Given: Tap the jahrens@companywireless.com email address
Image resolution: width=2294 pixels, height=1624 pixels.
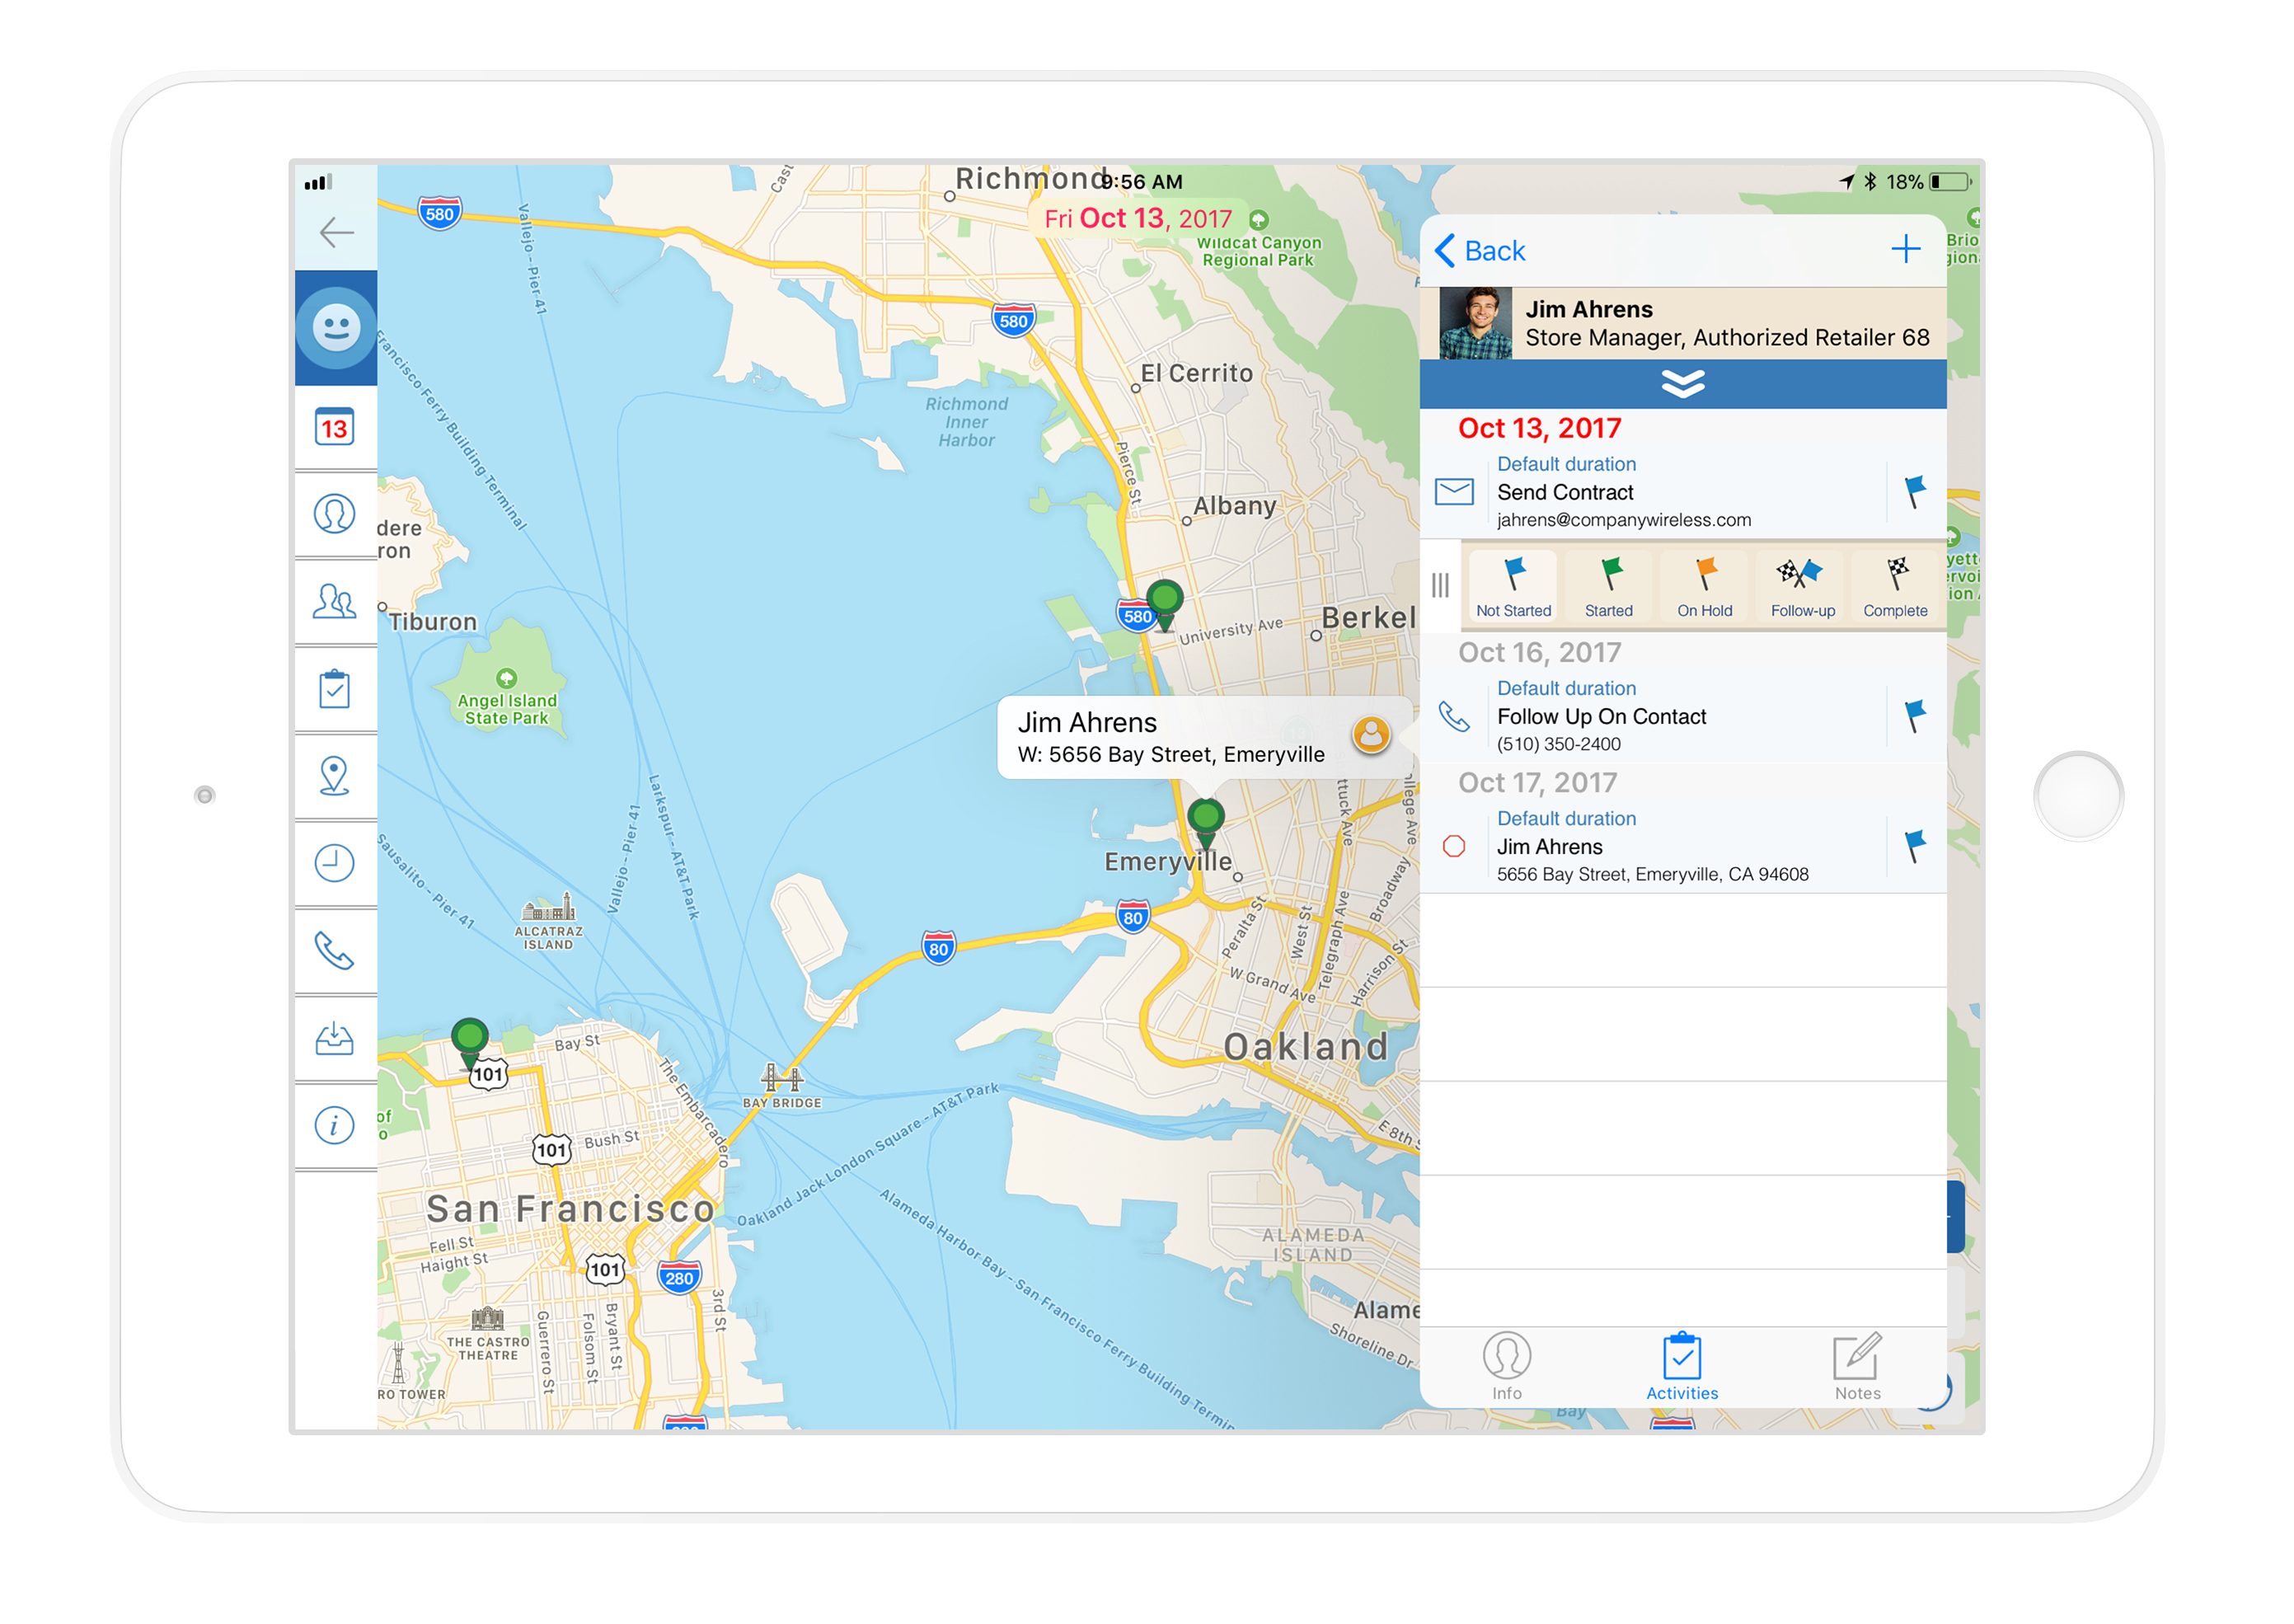Looking at the screenshot, I should [1624, 520].
